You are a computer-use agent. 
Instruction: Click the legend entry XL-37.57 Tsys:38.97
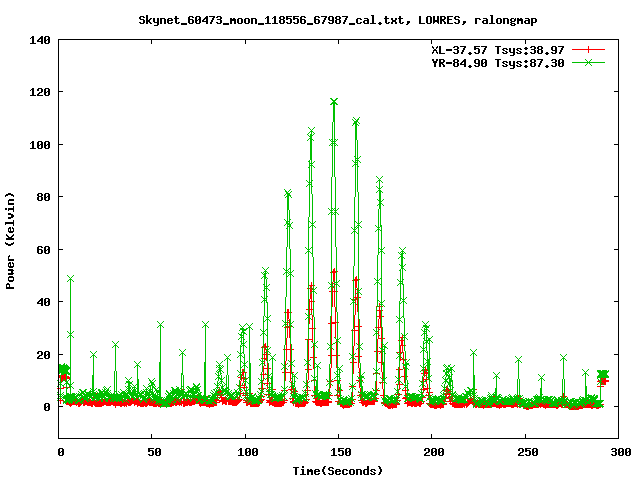[498, 50]
